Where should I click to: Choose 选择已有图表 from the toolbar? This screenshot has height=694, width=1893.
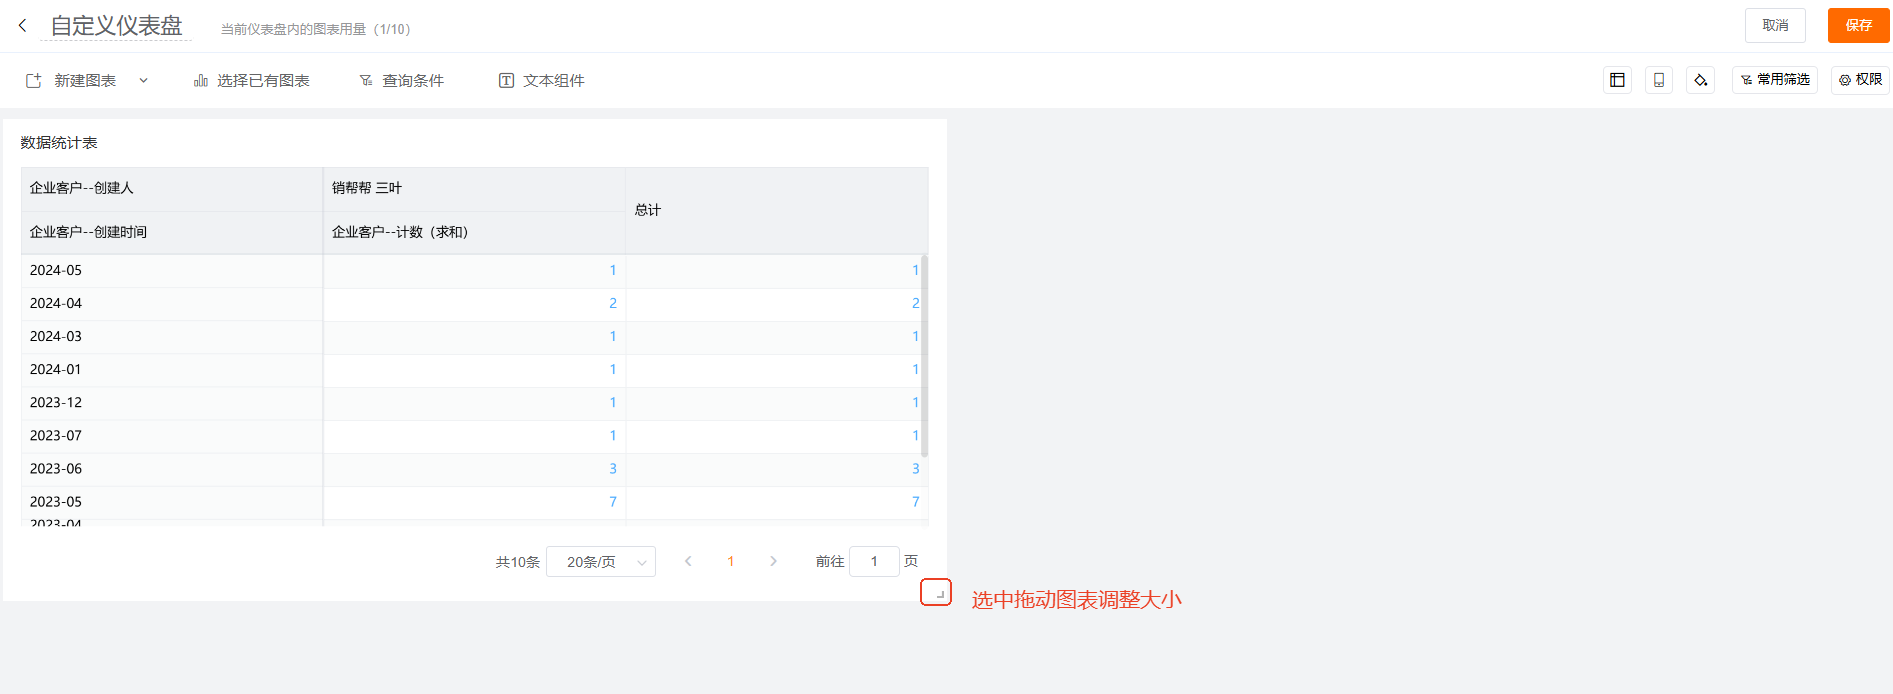point(252,81)
